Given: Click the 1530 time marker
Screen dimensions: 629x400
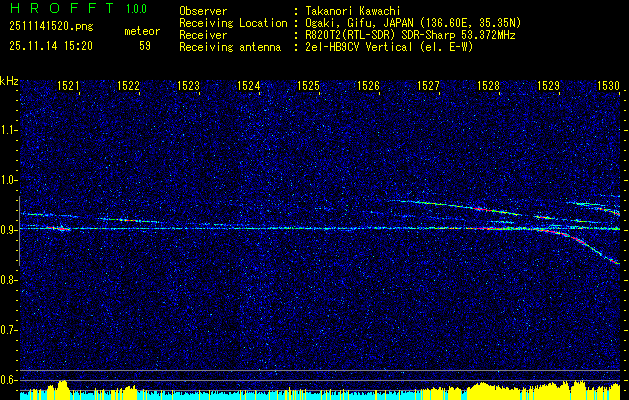Looking at the screenshot, I should point(609,85).
